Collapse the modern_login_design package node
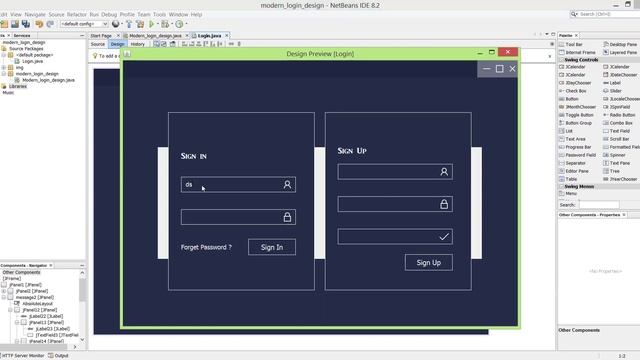This screenshot has width=640, height=360. click(4, 74)
